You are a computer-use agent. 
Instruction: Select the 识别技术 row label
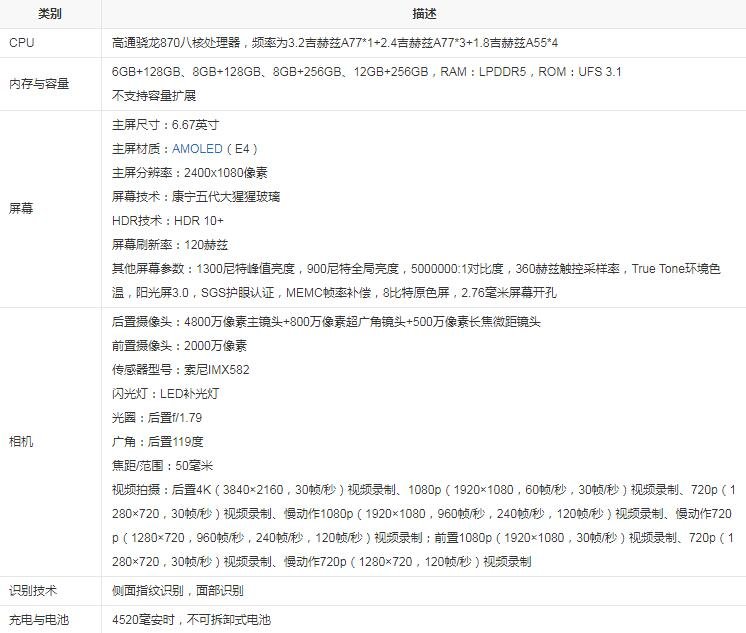(x=33, y=591)
